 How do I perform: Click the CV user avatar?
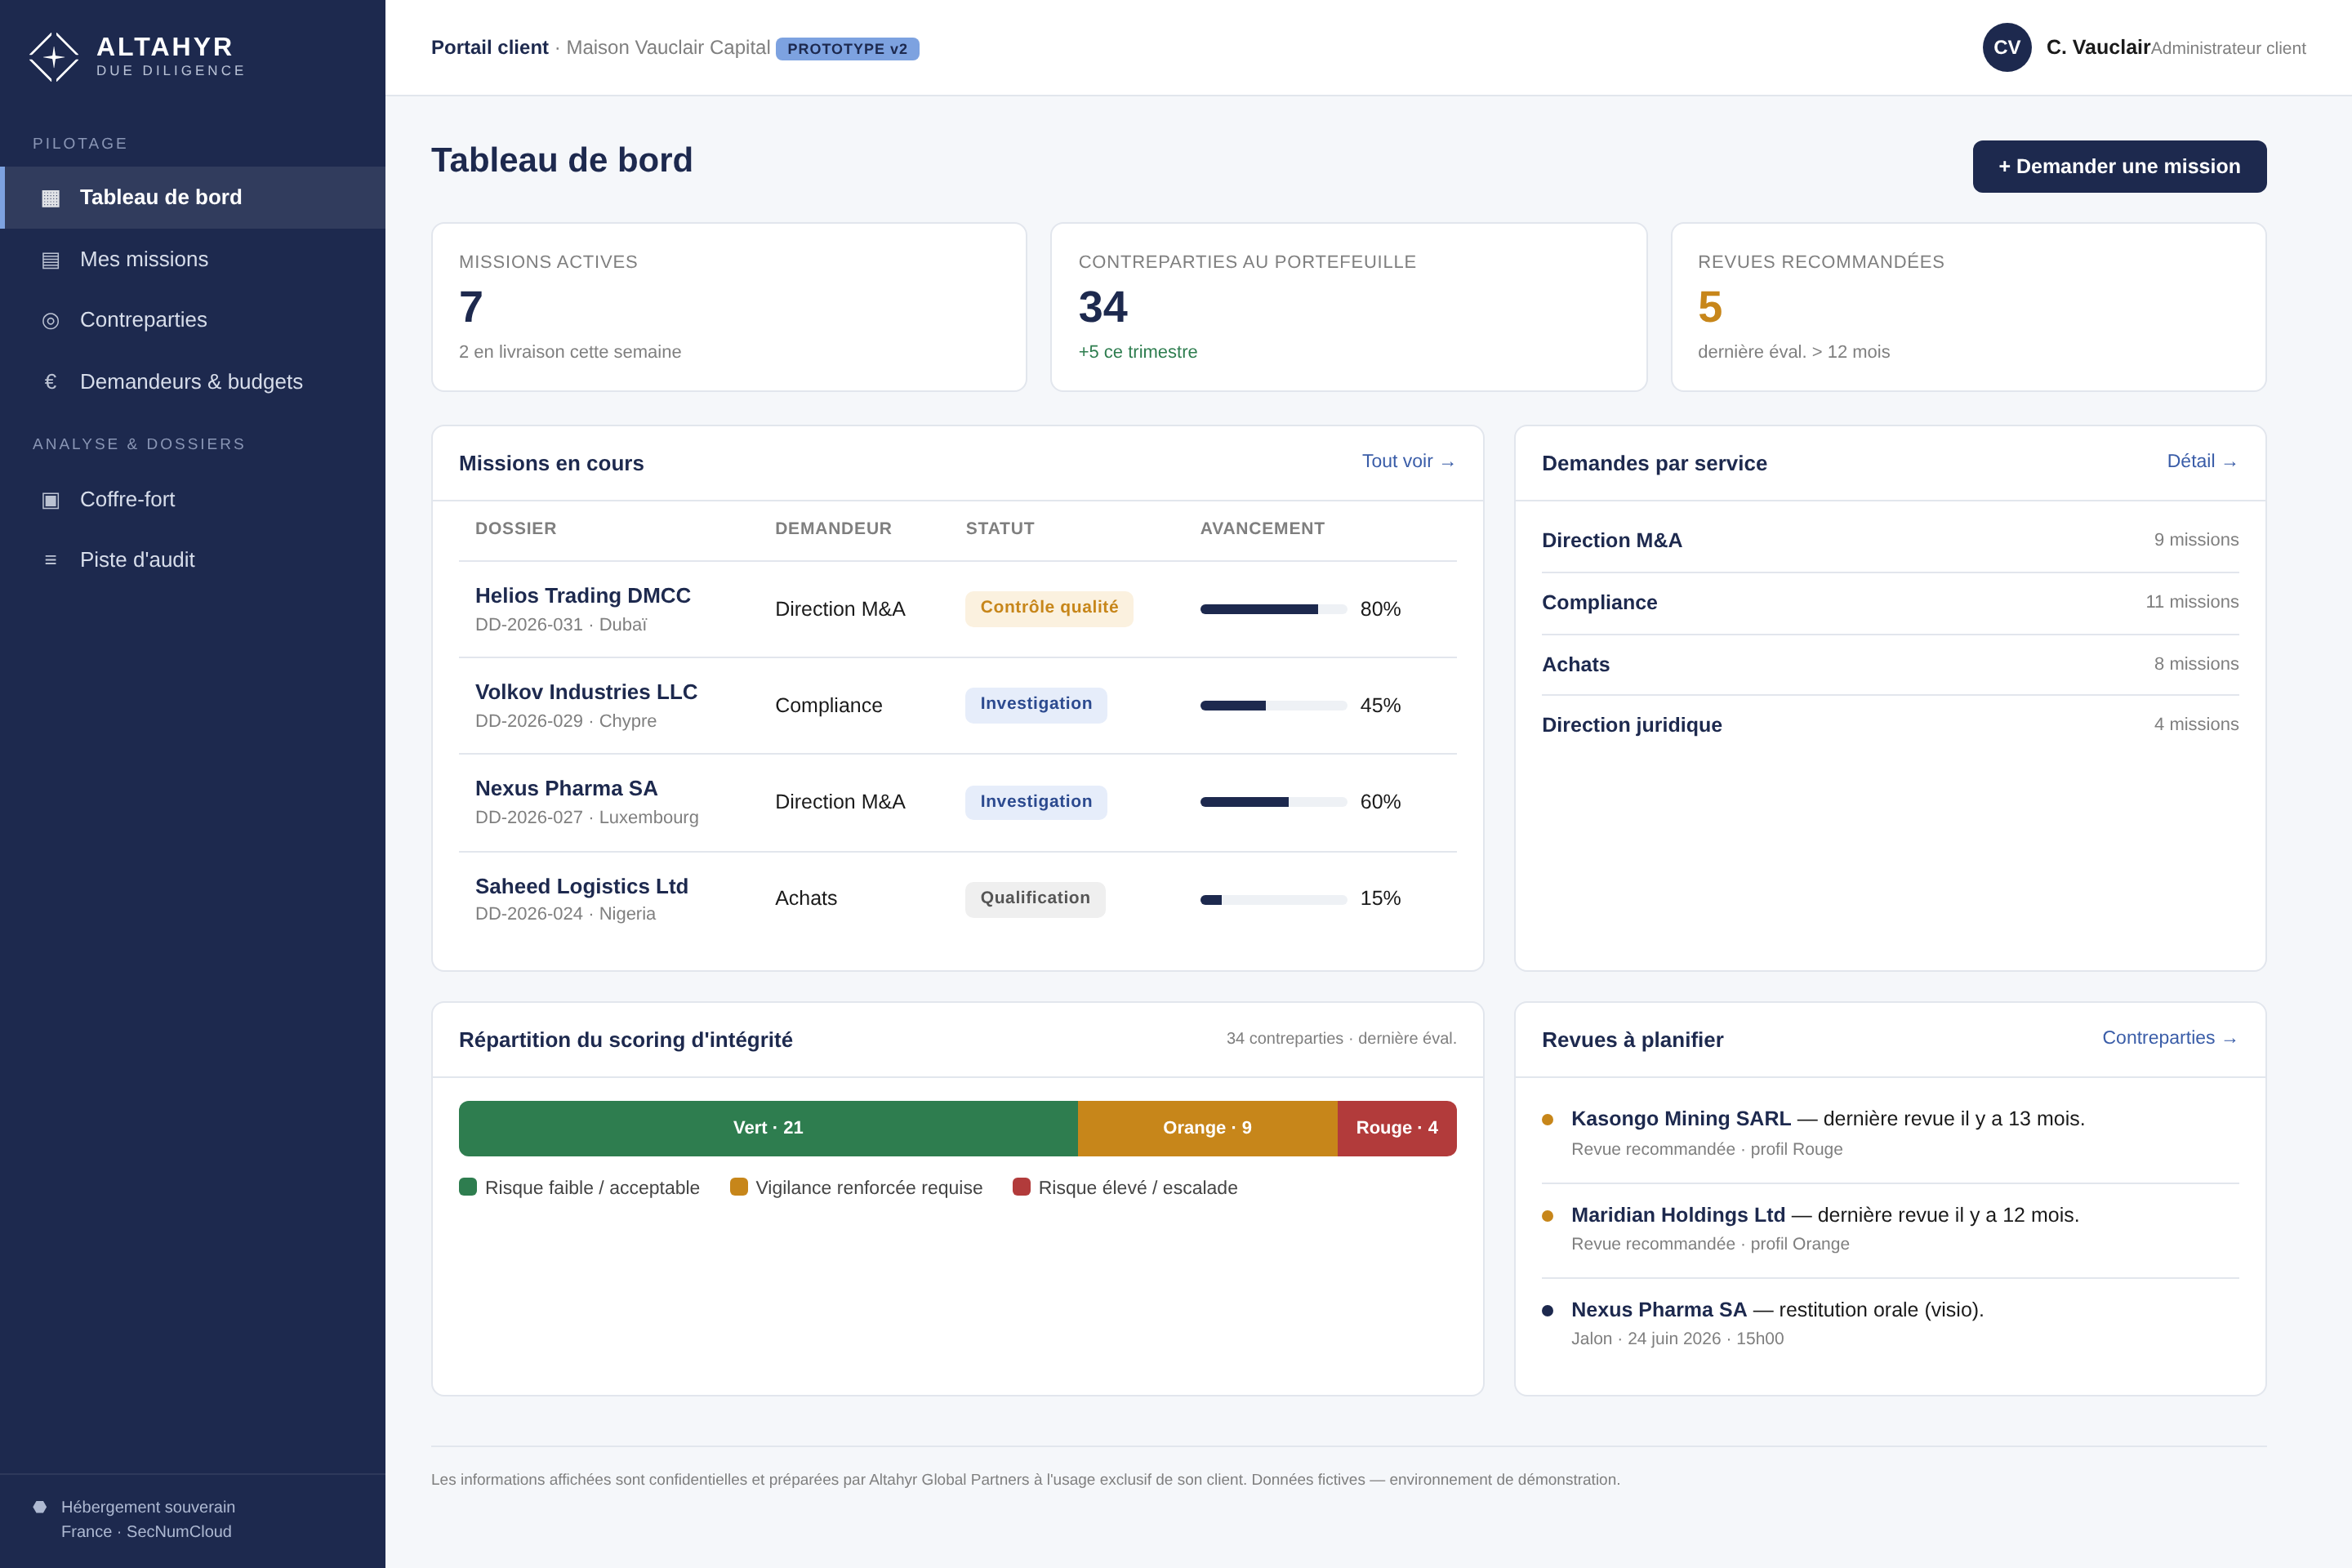[2006, 47]
